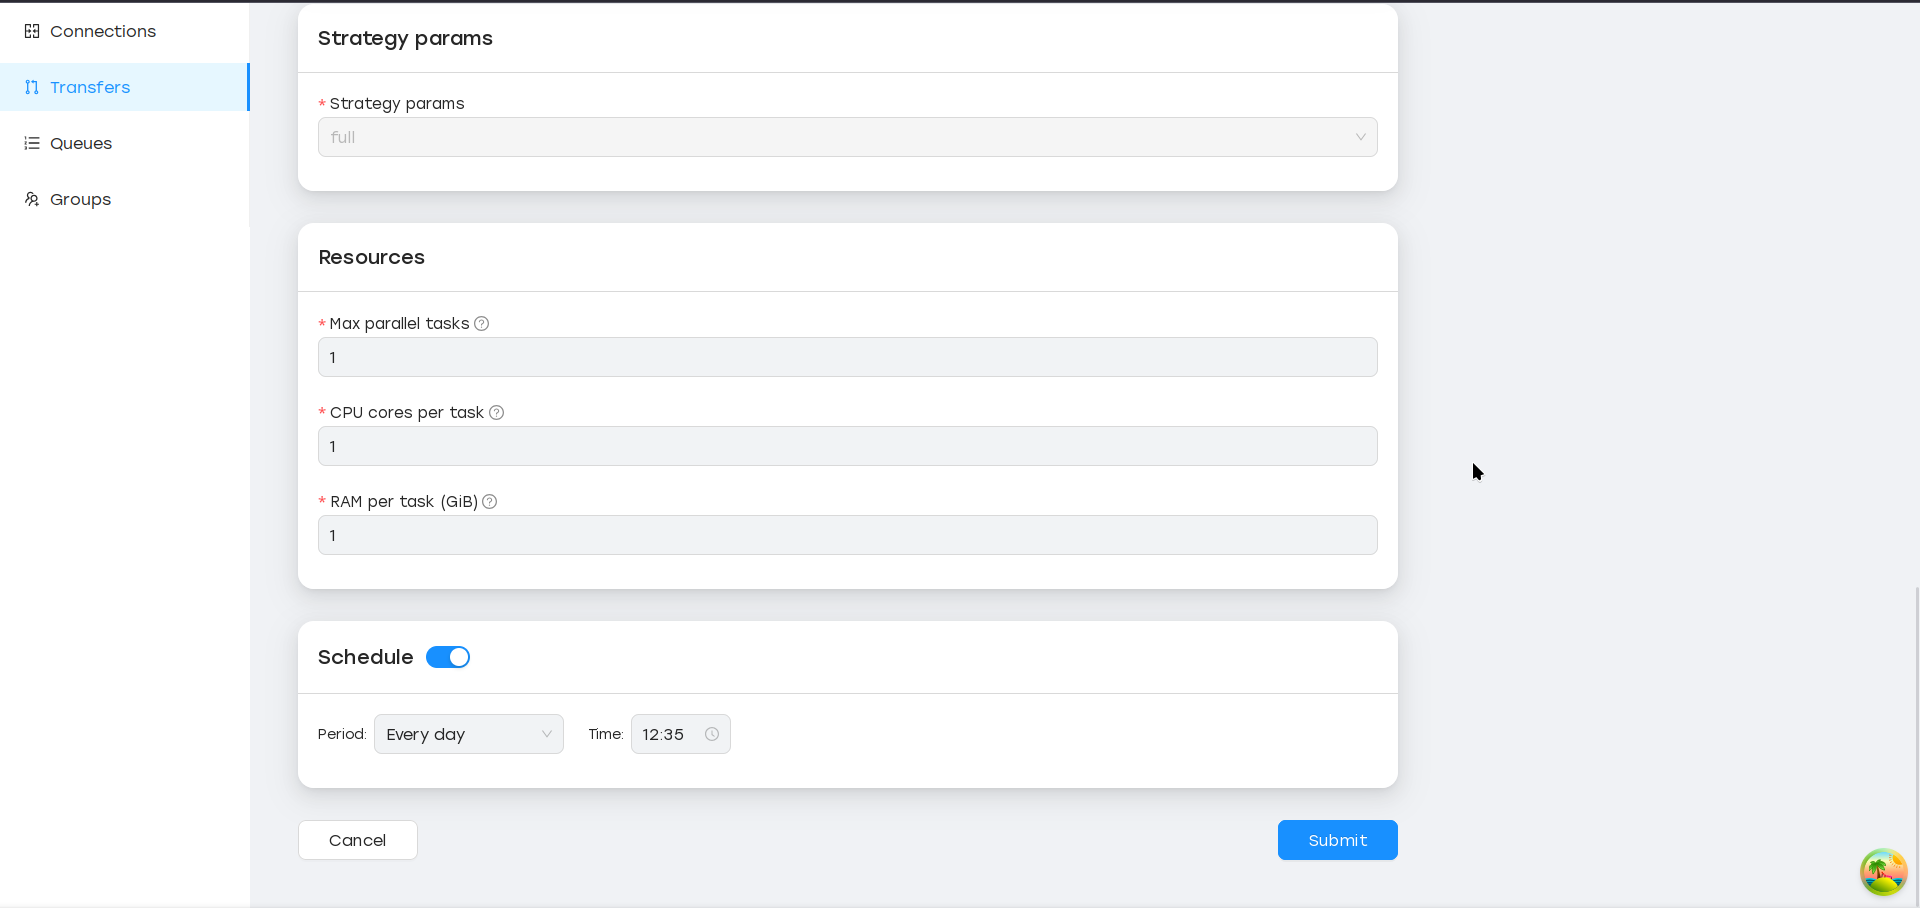The height and width of the screenshot is (908, 1920).
Task: Click the Connections sidebar icon
Action: pyautogui.click(x=32, y=31)
